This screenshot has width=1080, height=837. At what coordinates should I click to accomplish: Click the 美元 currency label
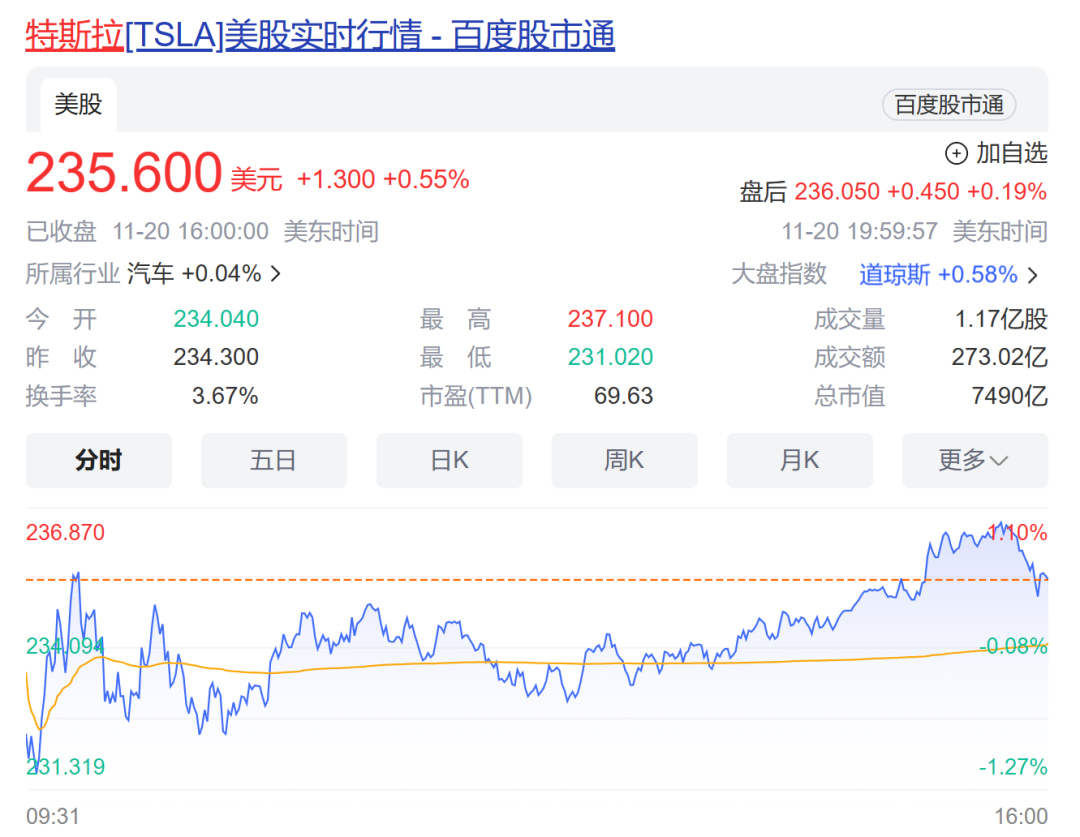click(x=256, y=180)
